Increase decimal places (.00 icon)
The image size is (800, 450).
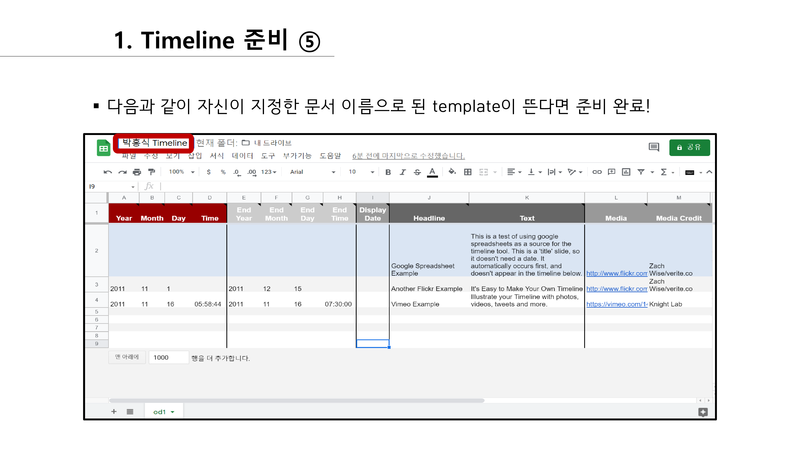click(x=252, y=172)
